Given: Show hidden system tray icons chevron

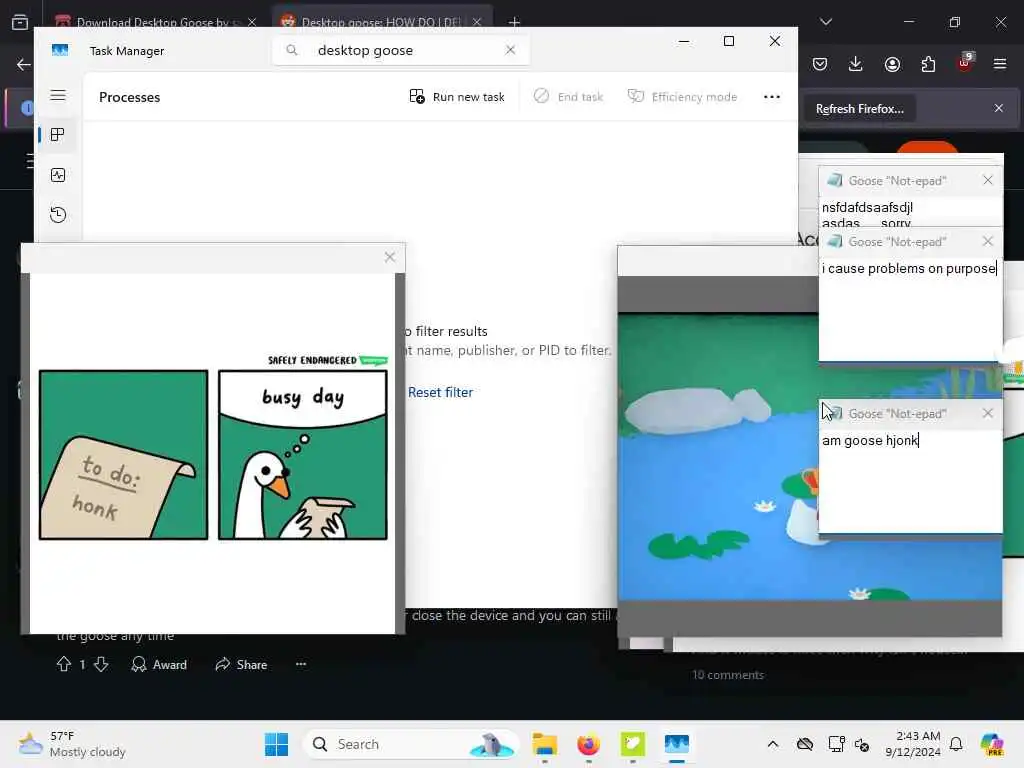Looking at the screenshot, I should click(773, 744).
